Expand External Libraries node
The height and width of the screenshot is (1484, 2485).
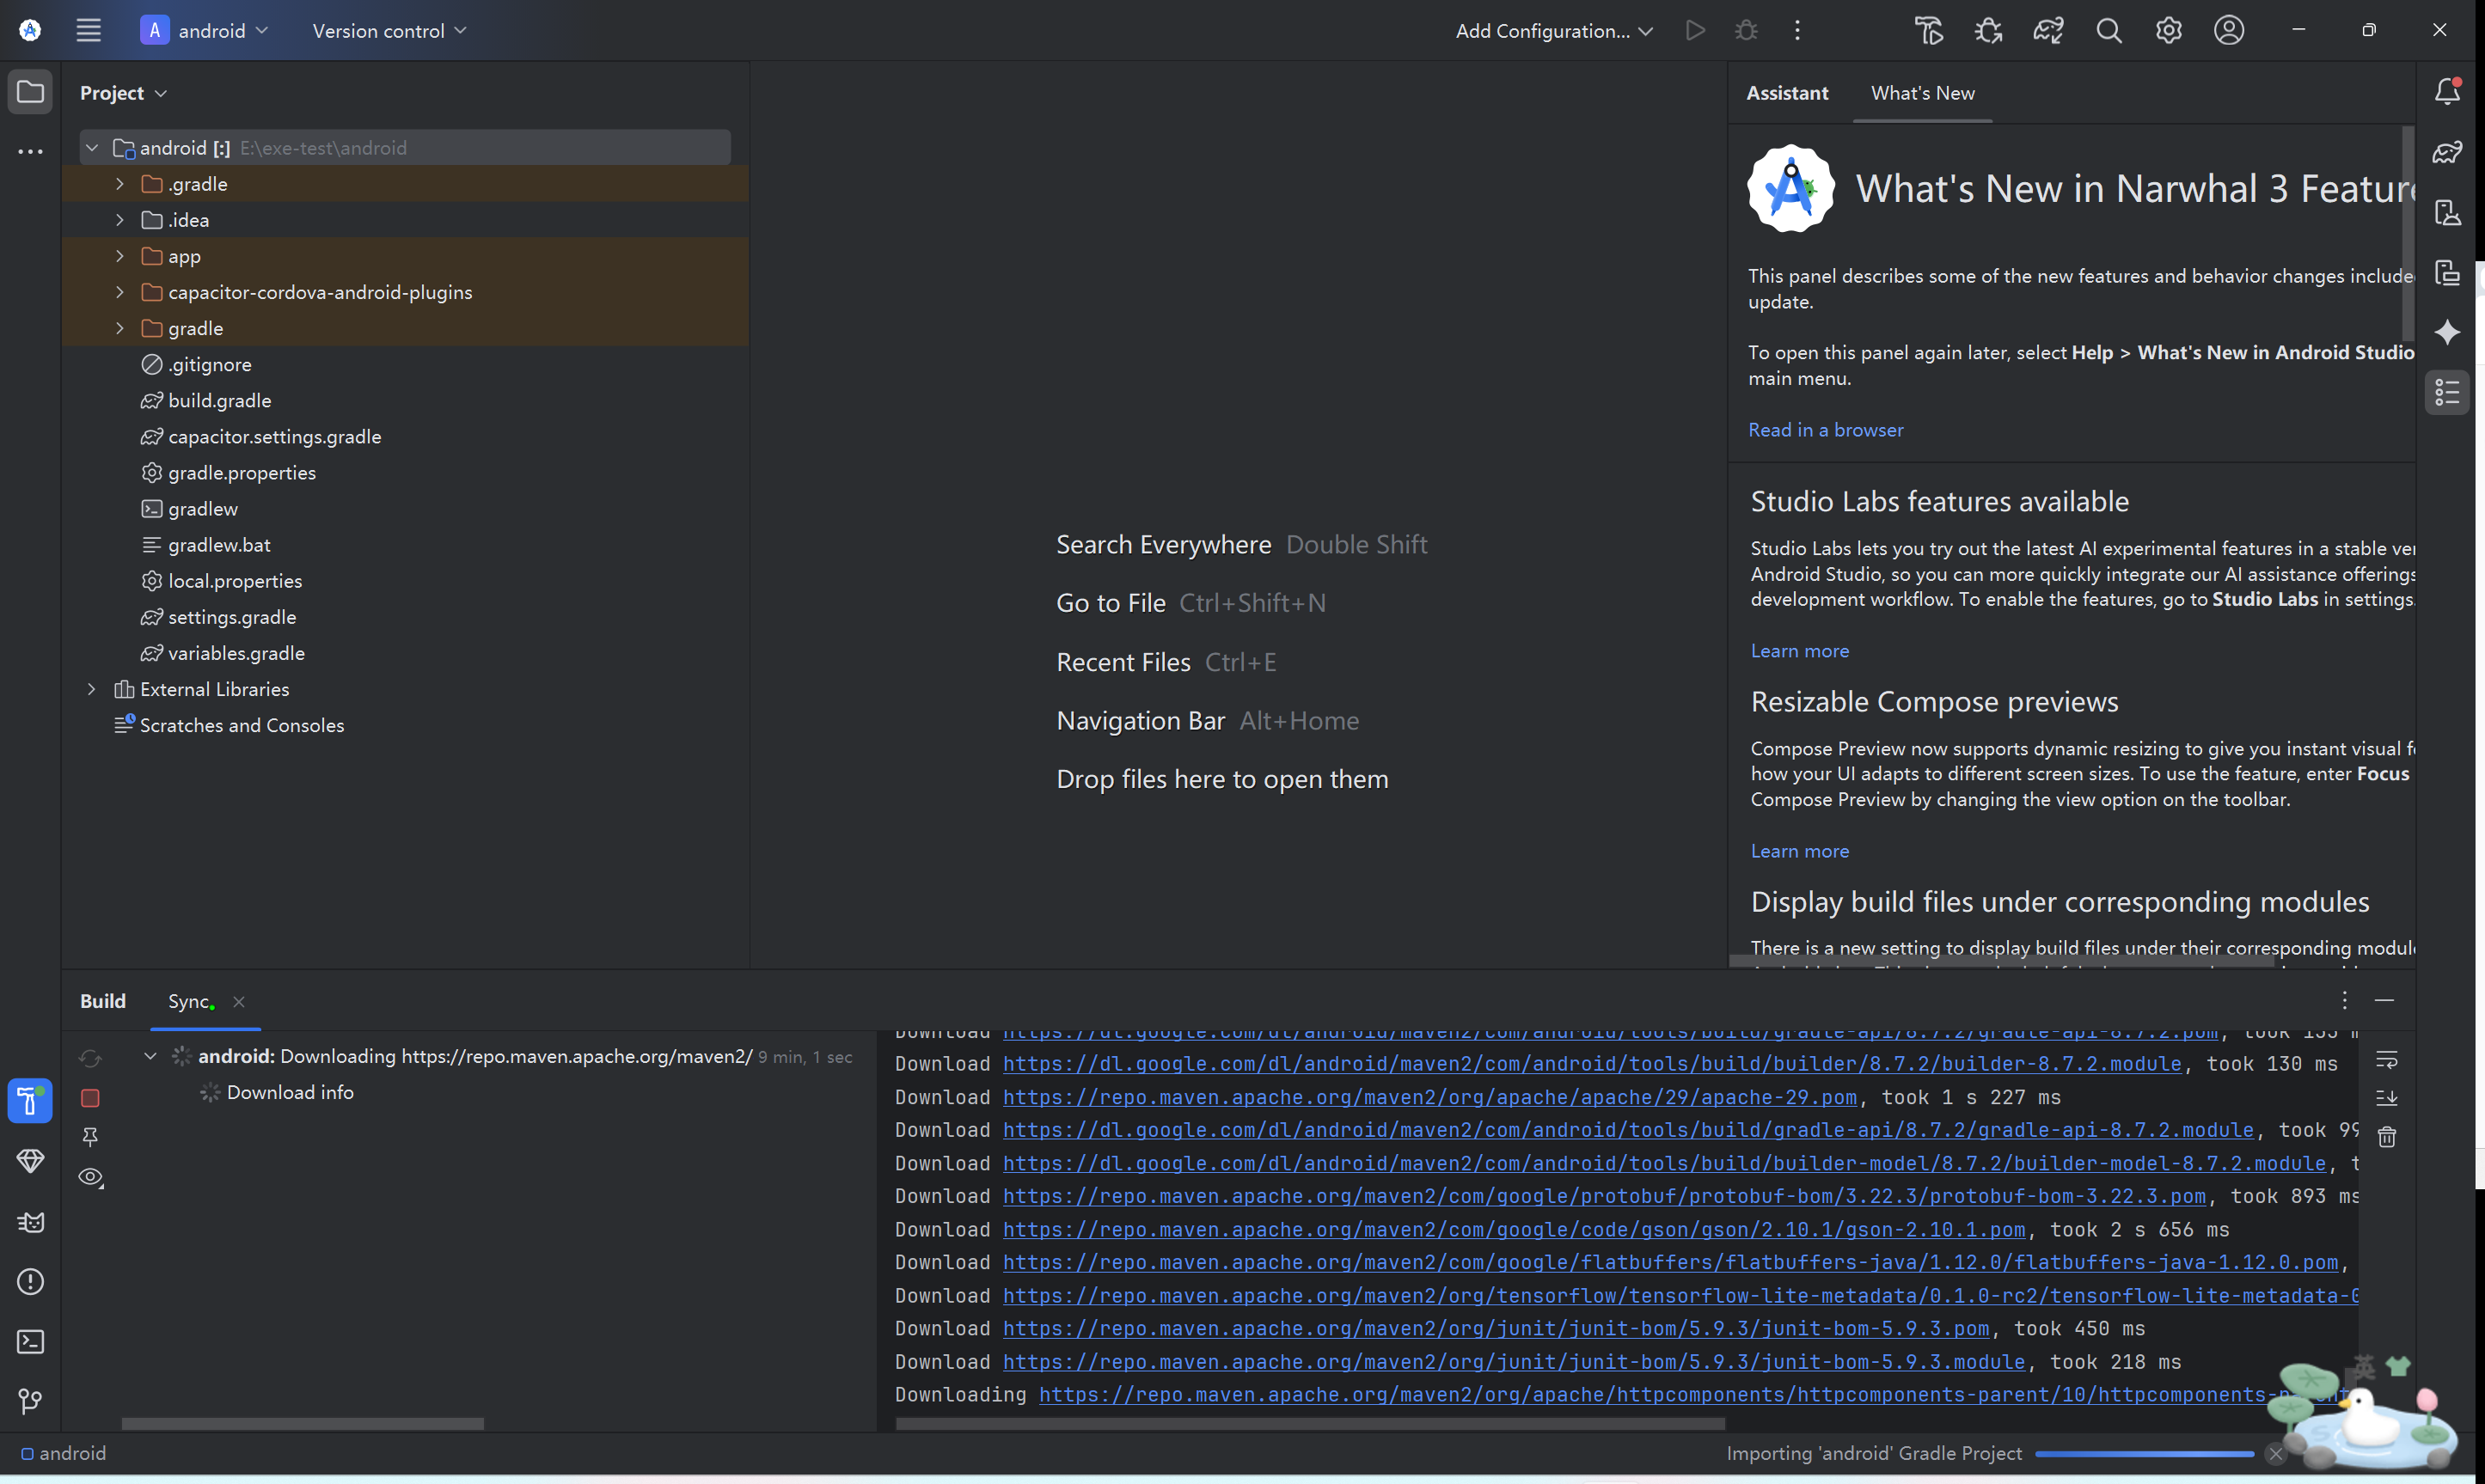pyautogui.click(x=92, y=689)
